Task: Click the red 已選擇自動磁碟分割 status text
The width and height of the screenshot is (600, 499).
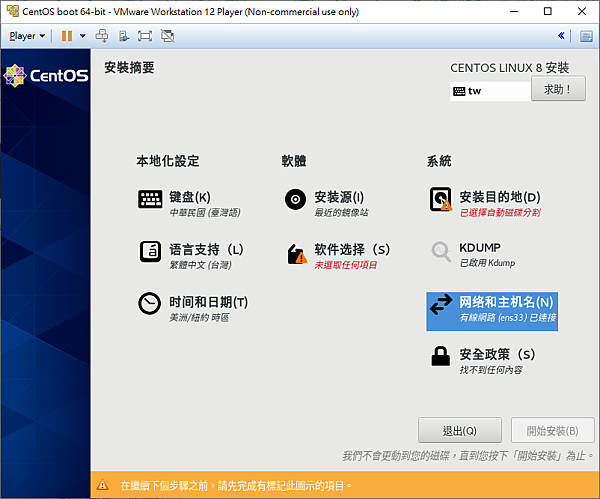Action: [x=500, y=212]
